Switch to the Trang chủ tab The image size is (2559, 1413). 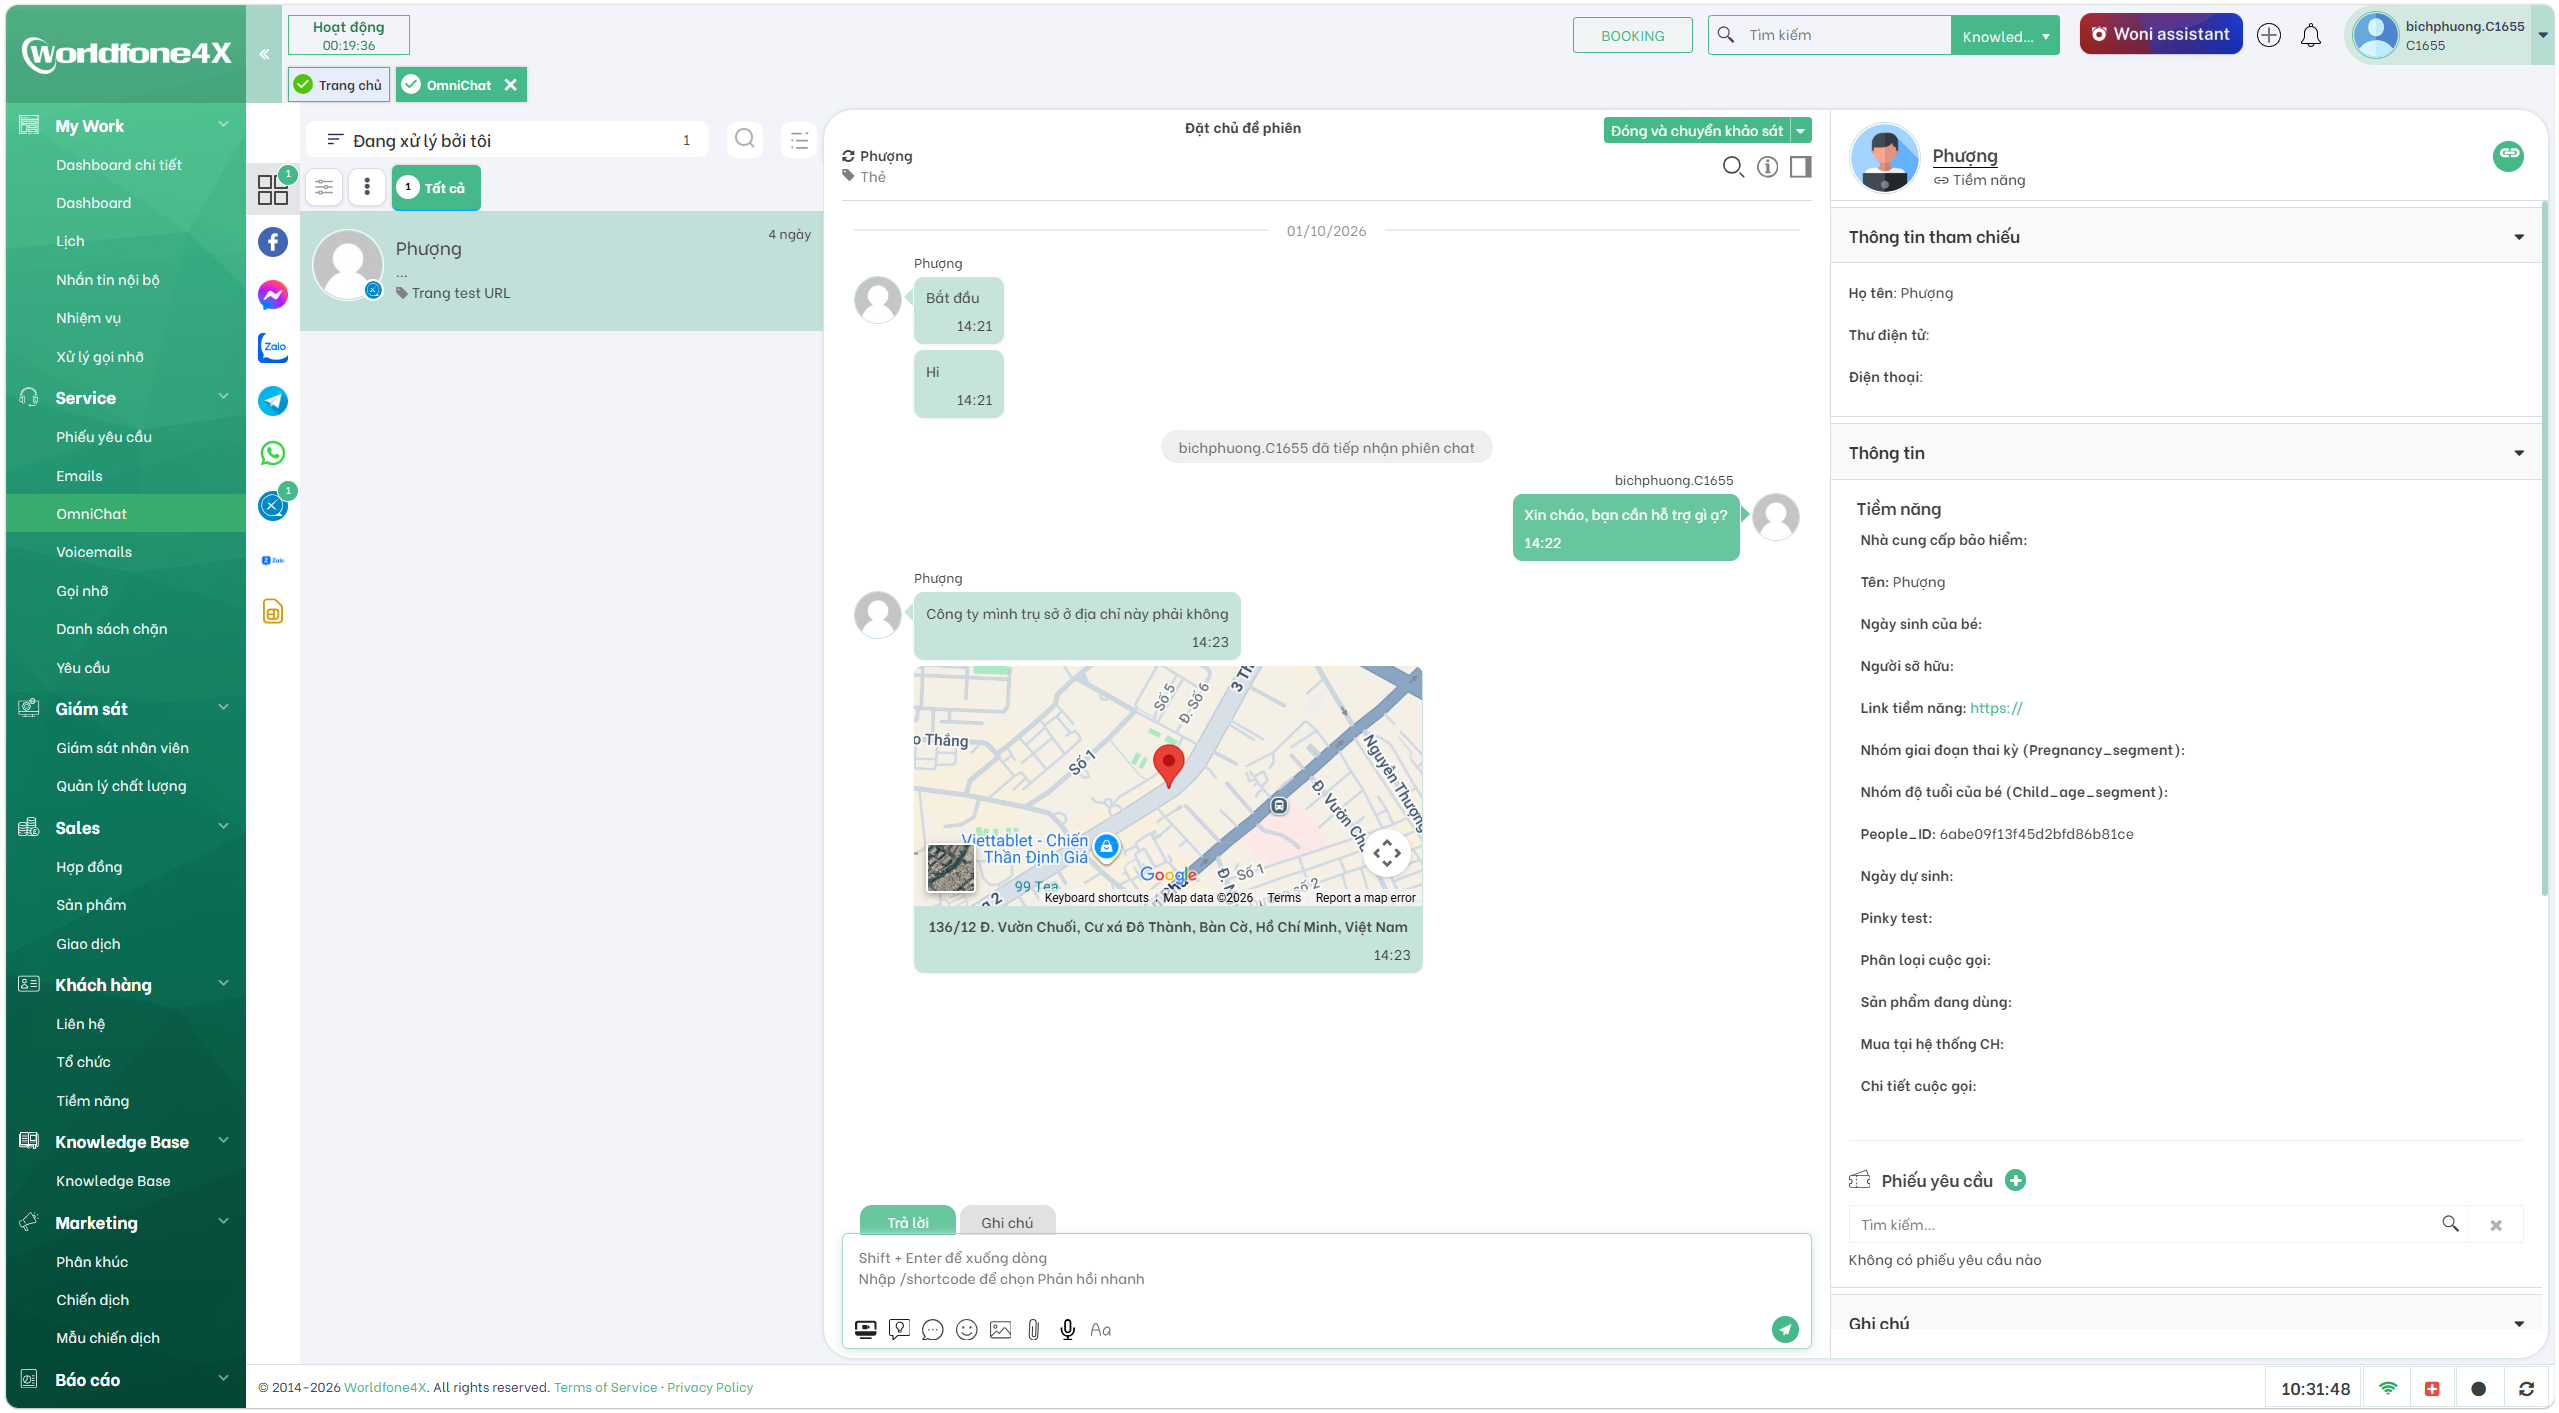coord(339,85)
